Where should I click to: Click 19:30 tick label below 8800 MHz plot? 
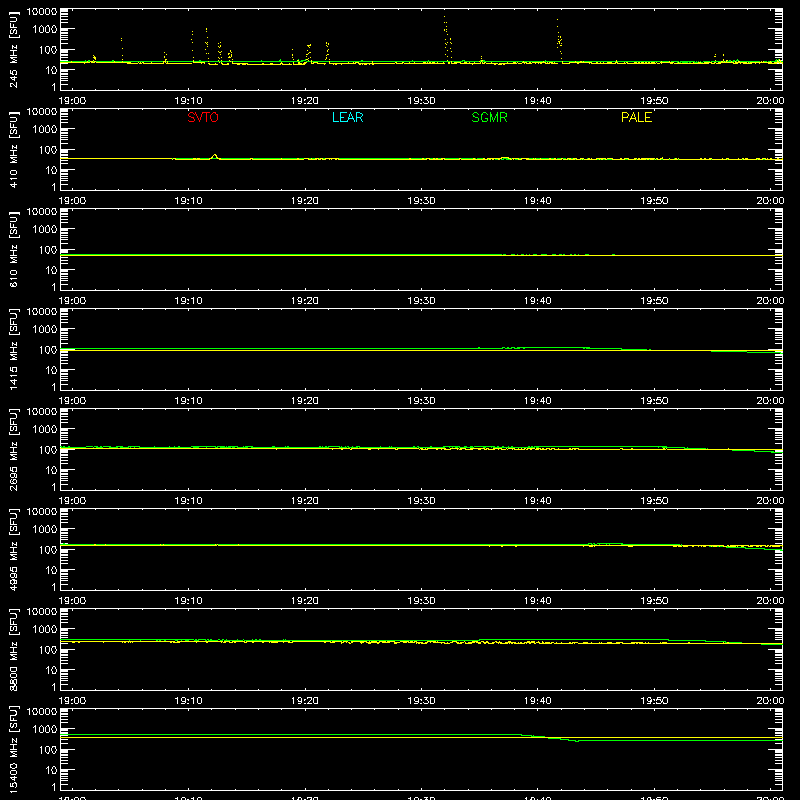coord(421,701)
